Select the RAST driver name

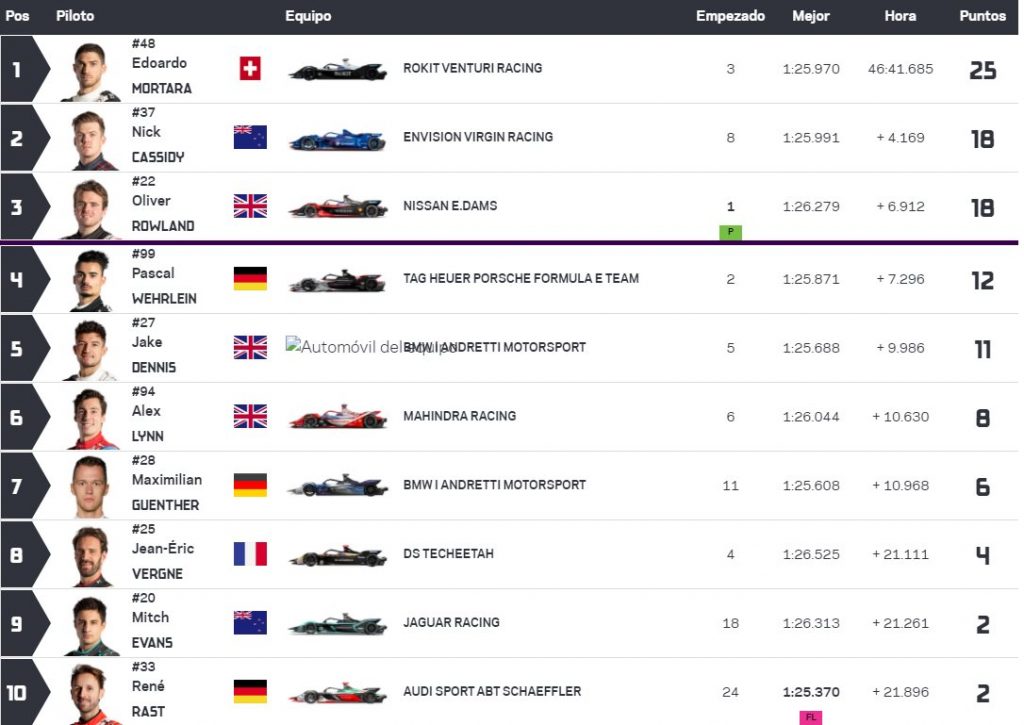pyautogui.click(x=148, y=711)
